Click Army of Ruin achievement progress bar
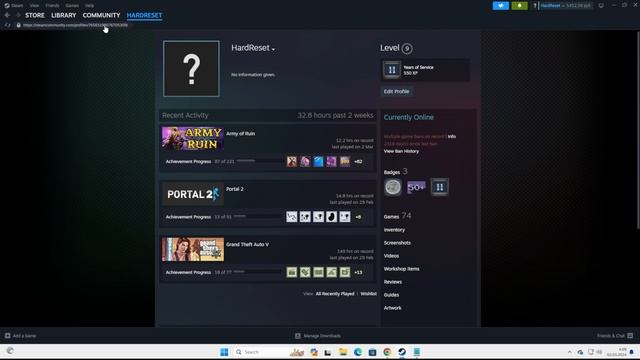 (259, 161)
